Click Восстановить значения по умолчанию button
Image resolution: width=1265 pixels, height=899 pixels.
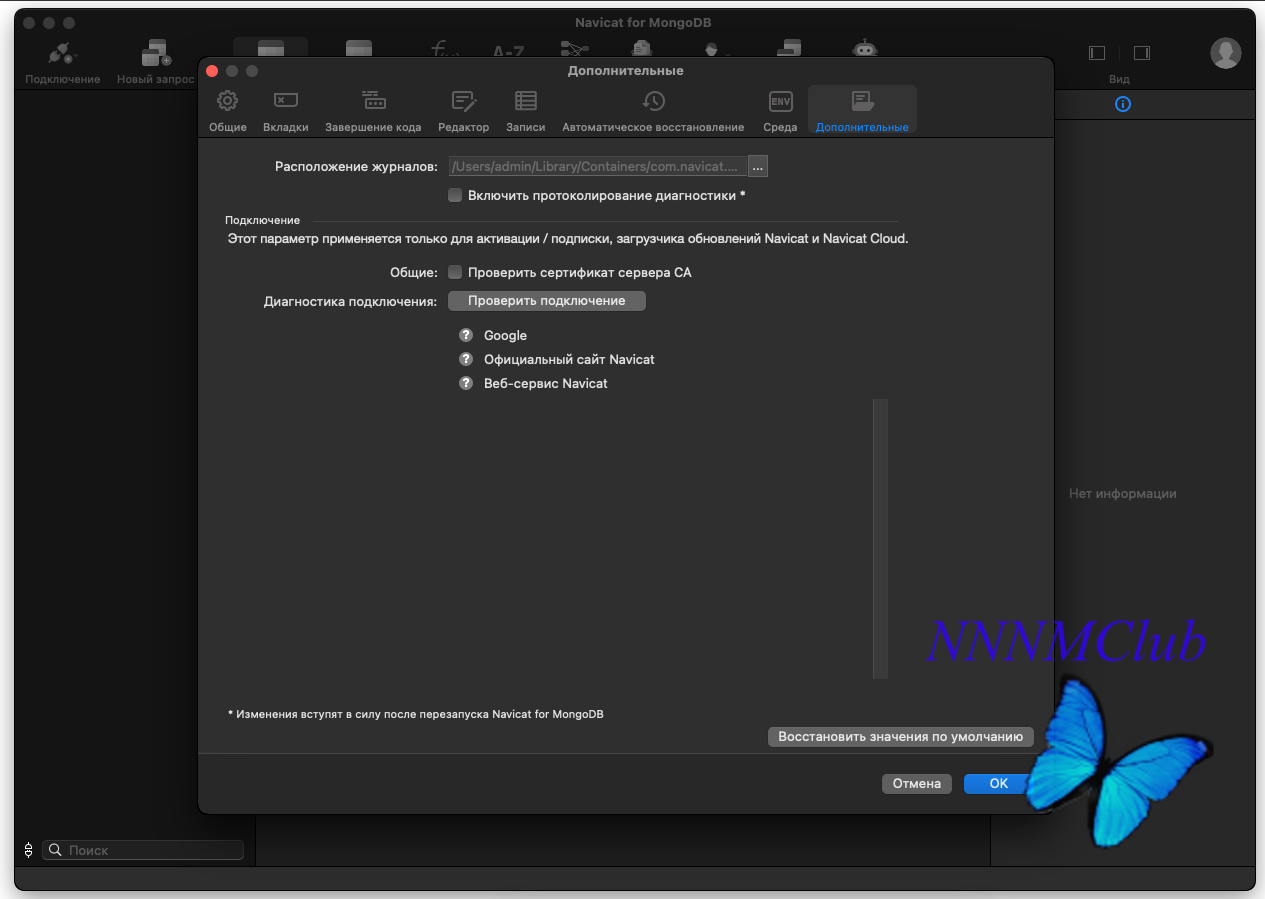pos(900,737)
